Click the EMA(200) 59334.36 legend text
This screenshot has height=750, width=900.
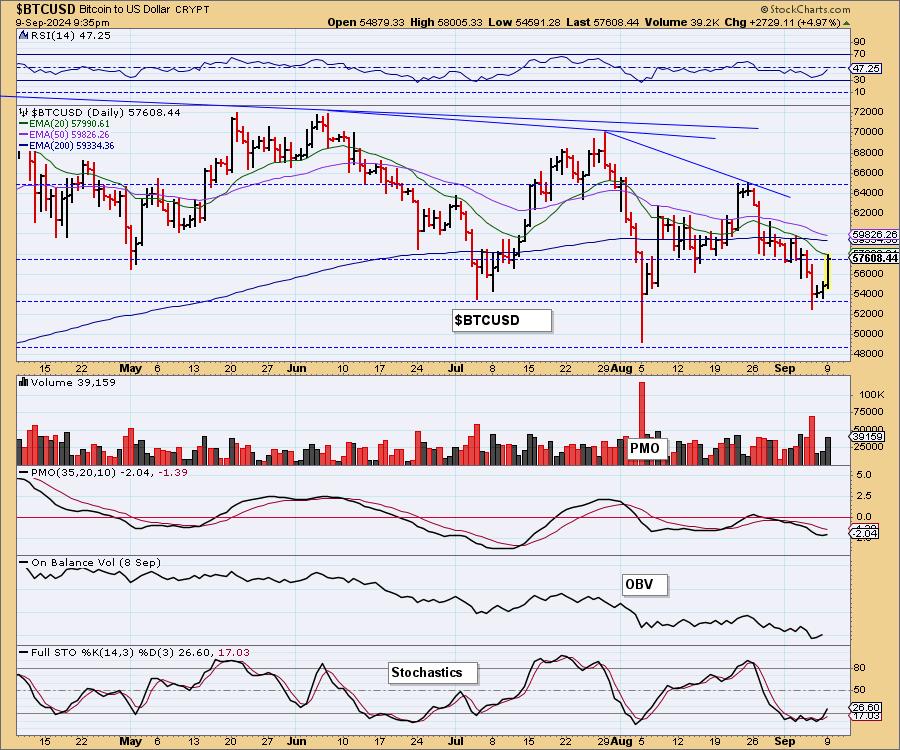point(72,146)
